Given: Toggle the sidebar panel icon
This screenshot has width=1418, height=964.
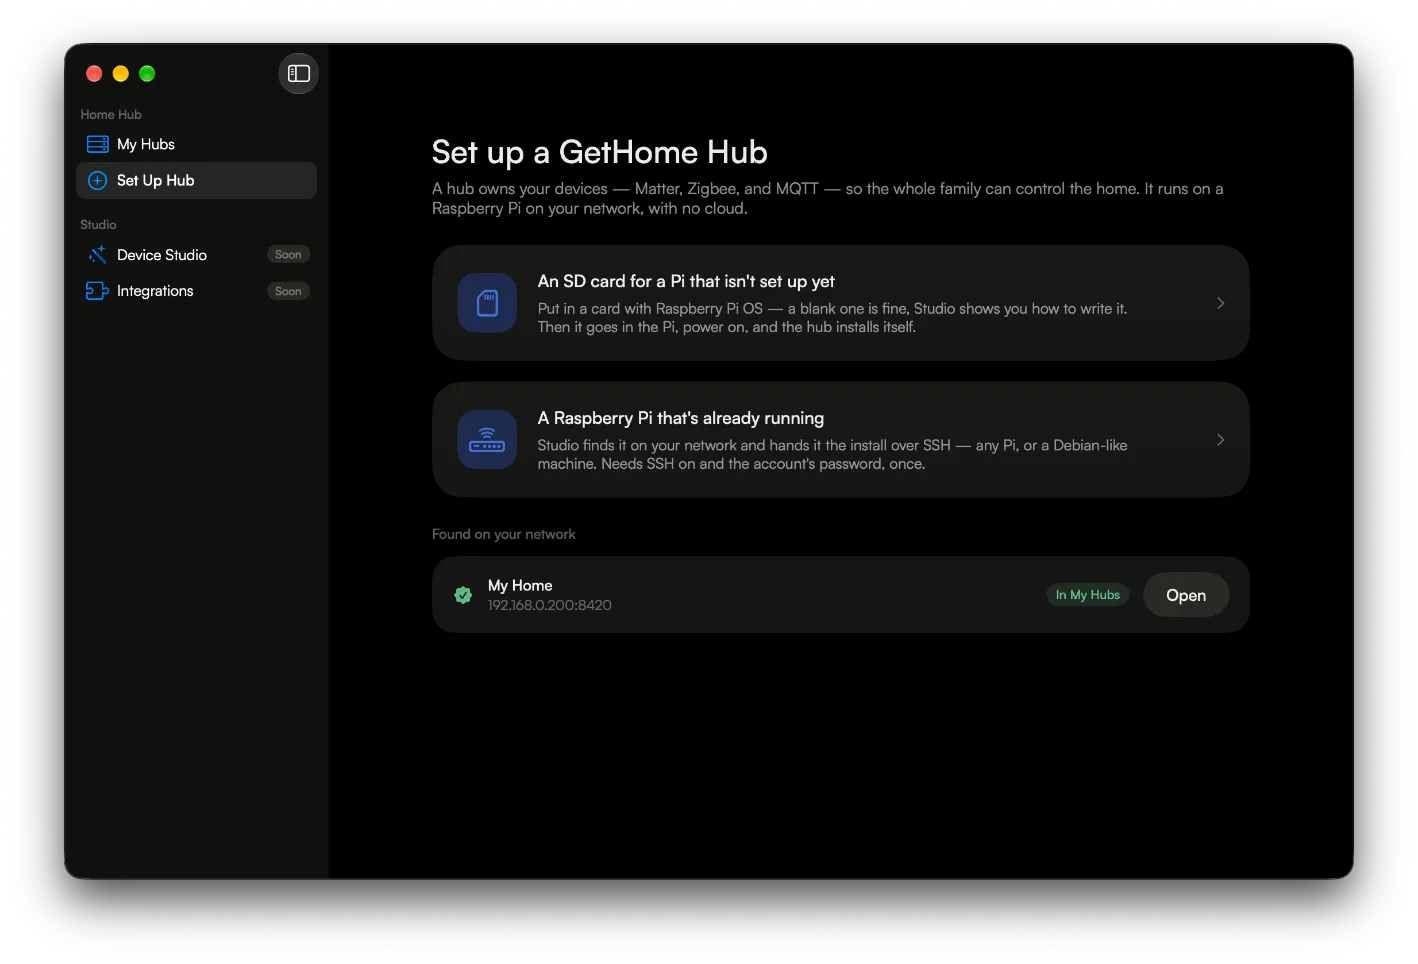Looking at the screenshot, I should point(298,73).
